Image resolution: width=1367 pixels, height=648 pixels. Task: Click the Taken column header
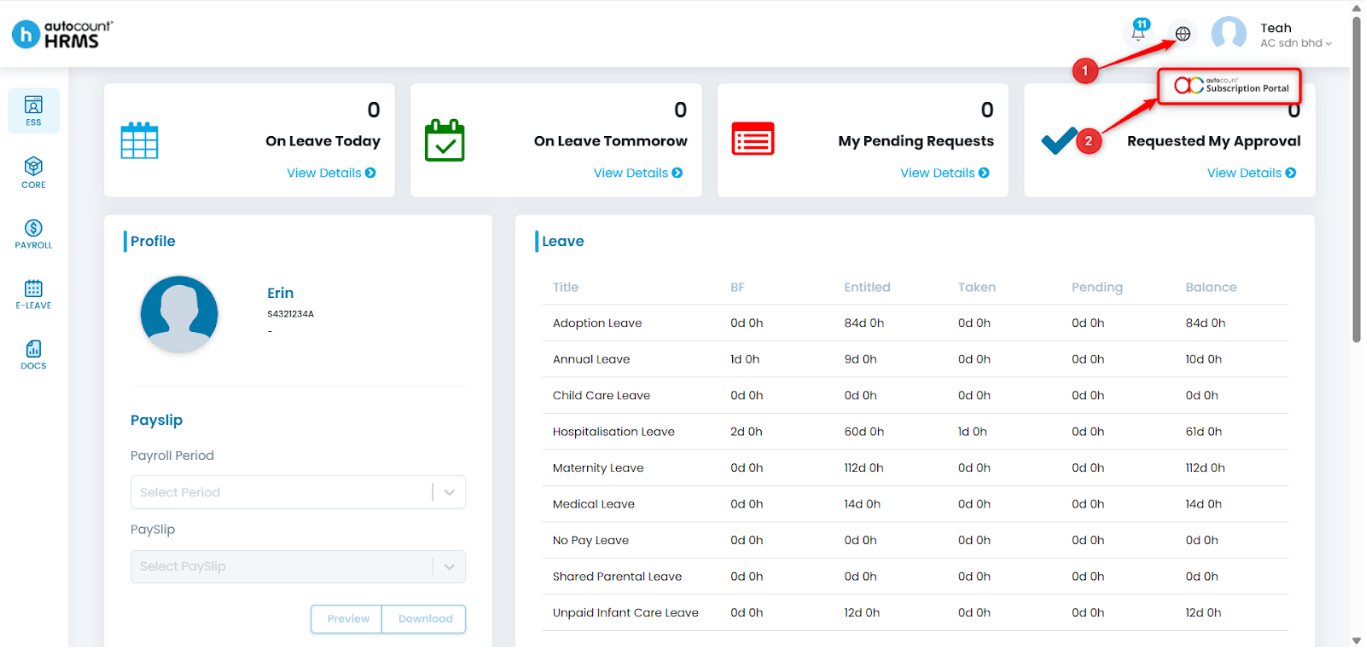977,287
